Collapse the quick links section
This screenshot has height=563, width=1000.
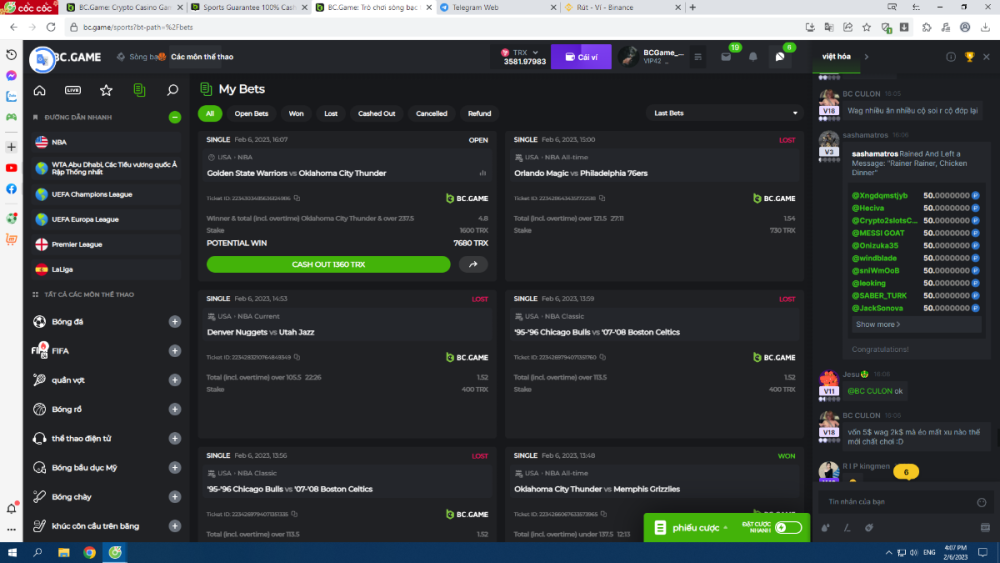[175, 117]
